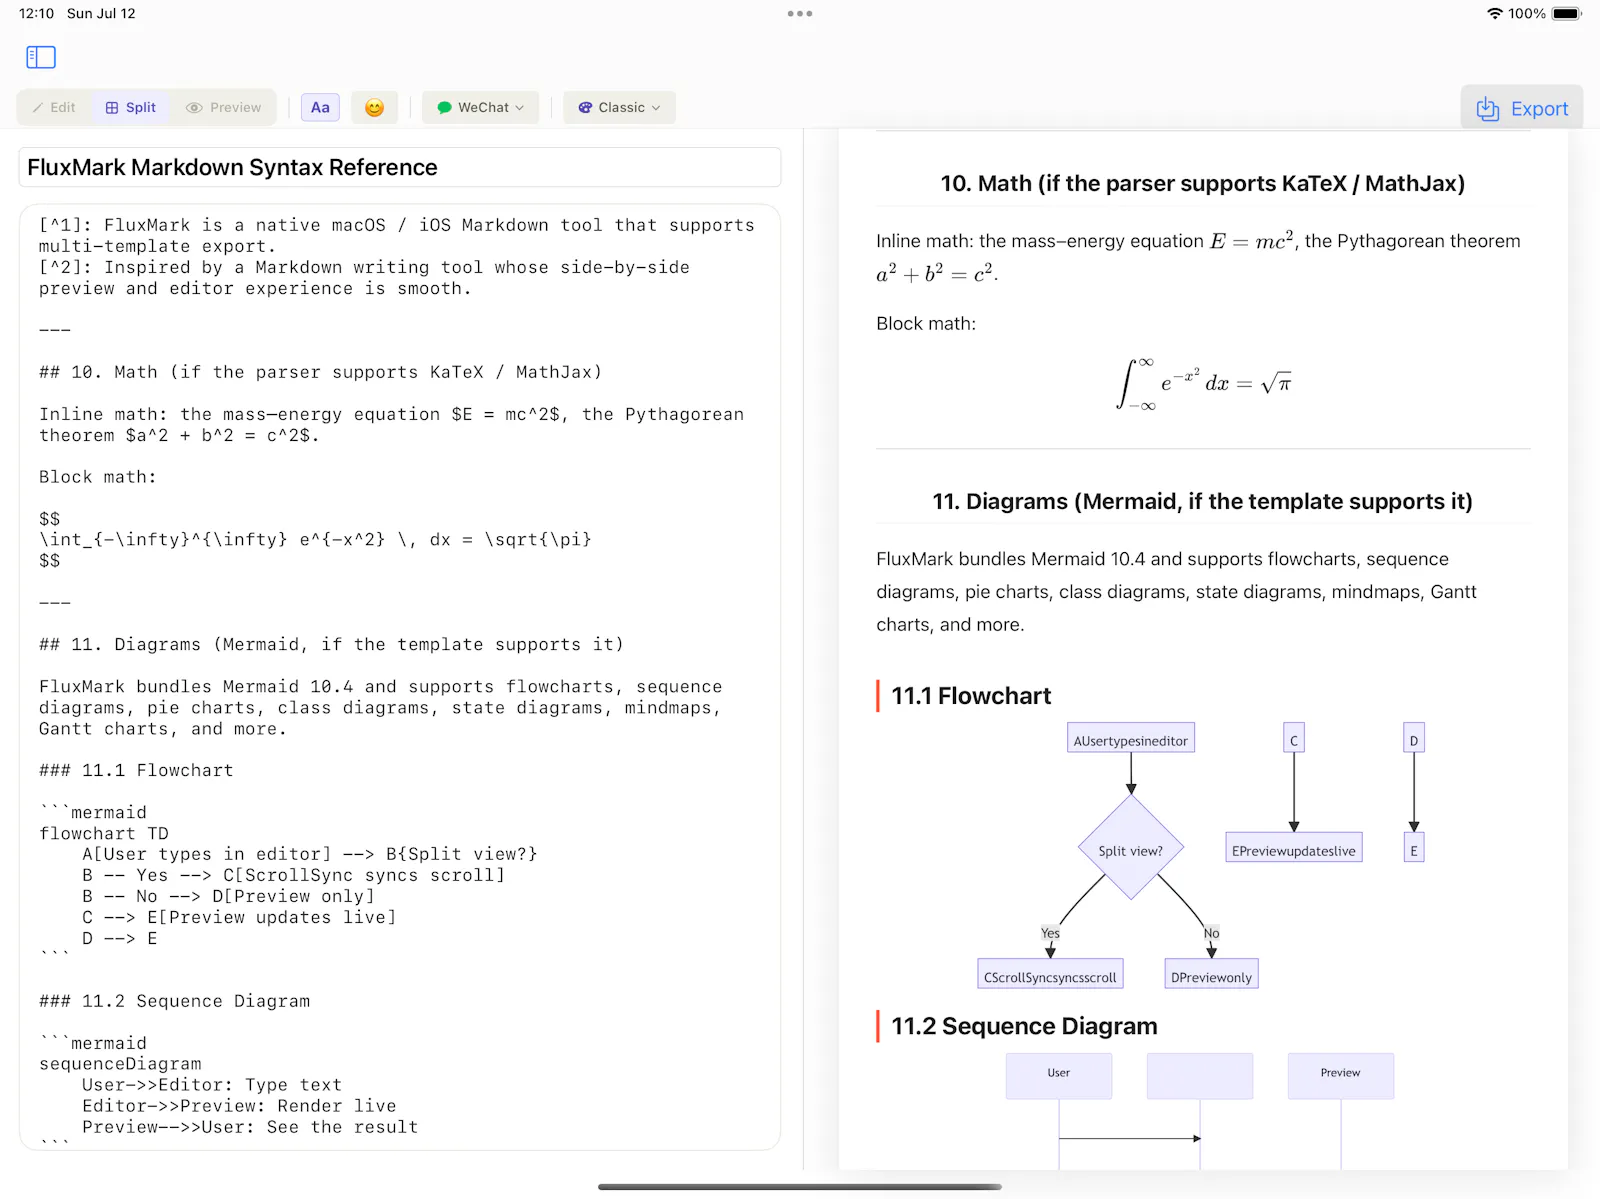This screenshot has width=1600, height=1199.
Task: Switch to Edit mode
Action: tap(54, 107)
